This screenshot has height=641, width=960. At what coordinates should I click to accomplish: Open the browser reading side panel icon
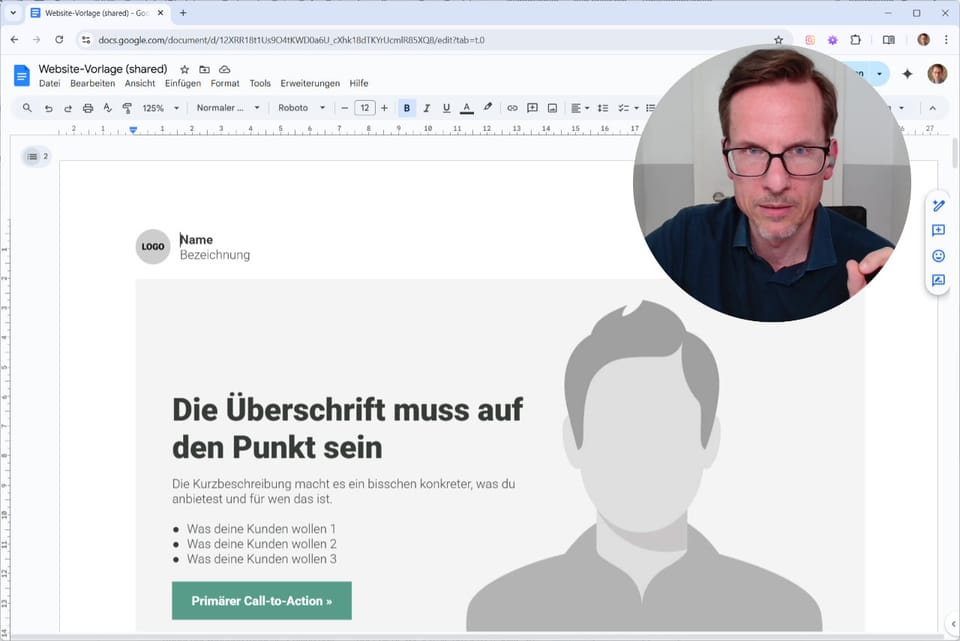(x=888, y=40)
